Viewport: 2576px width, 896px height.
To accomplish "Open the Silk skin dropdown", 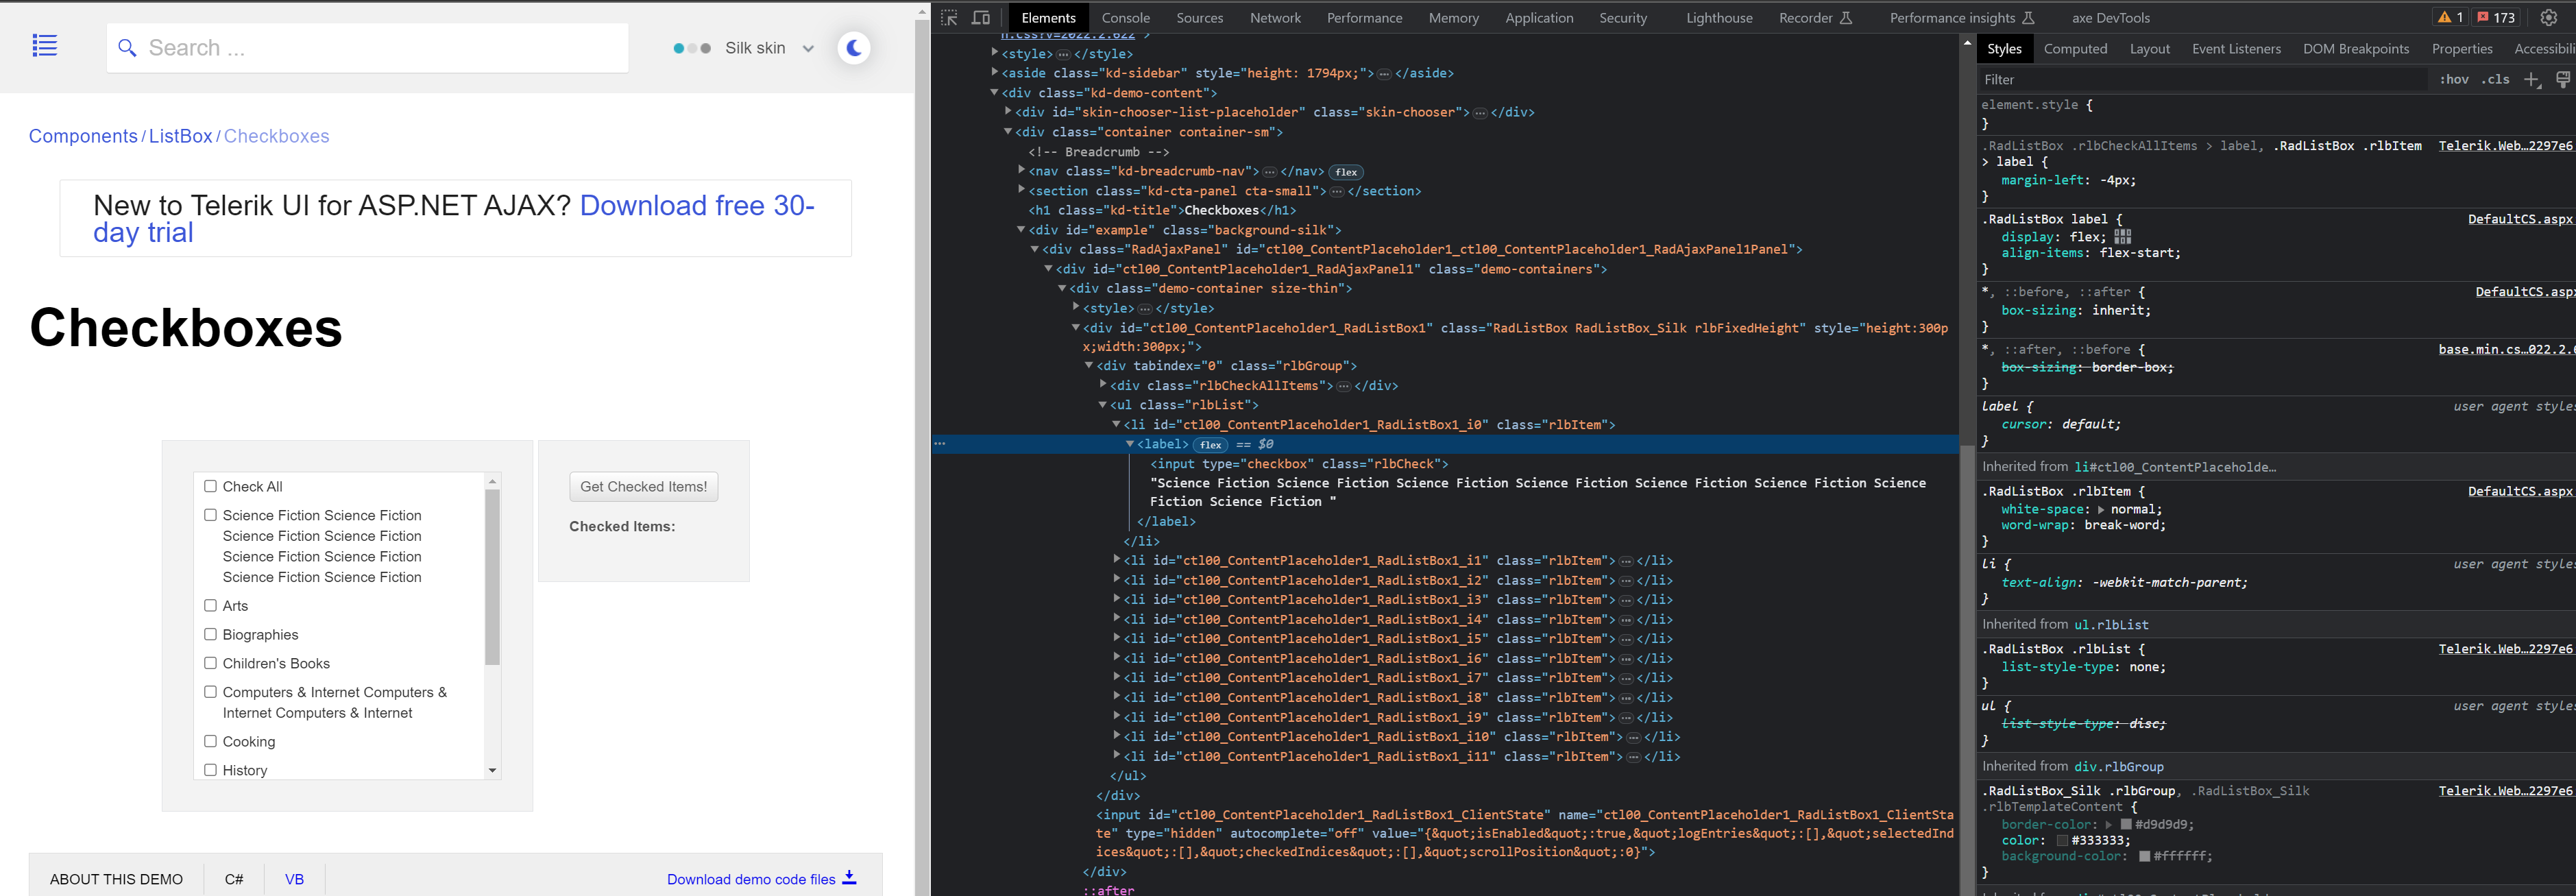I will (767, 48).
